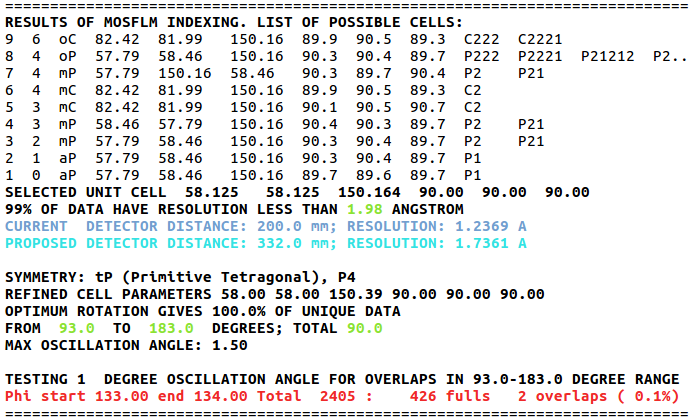Click current resolution value 1.2369 A
This screenshot has height=418, width=695.
tap(491, 226)
